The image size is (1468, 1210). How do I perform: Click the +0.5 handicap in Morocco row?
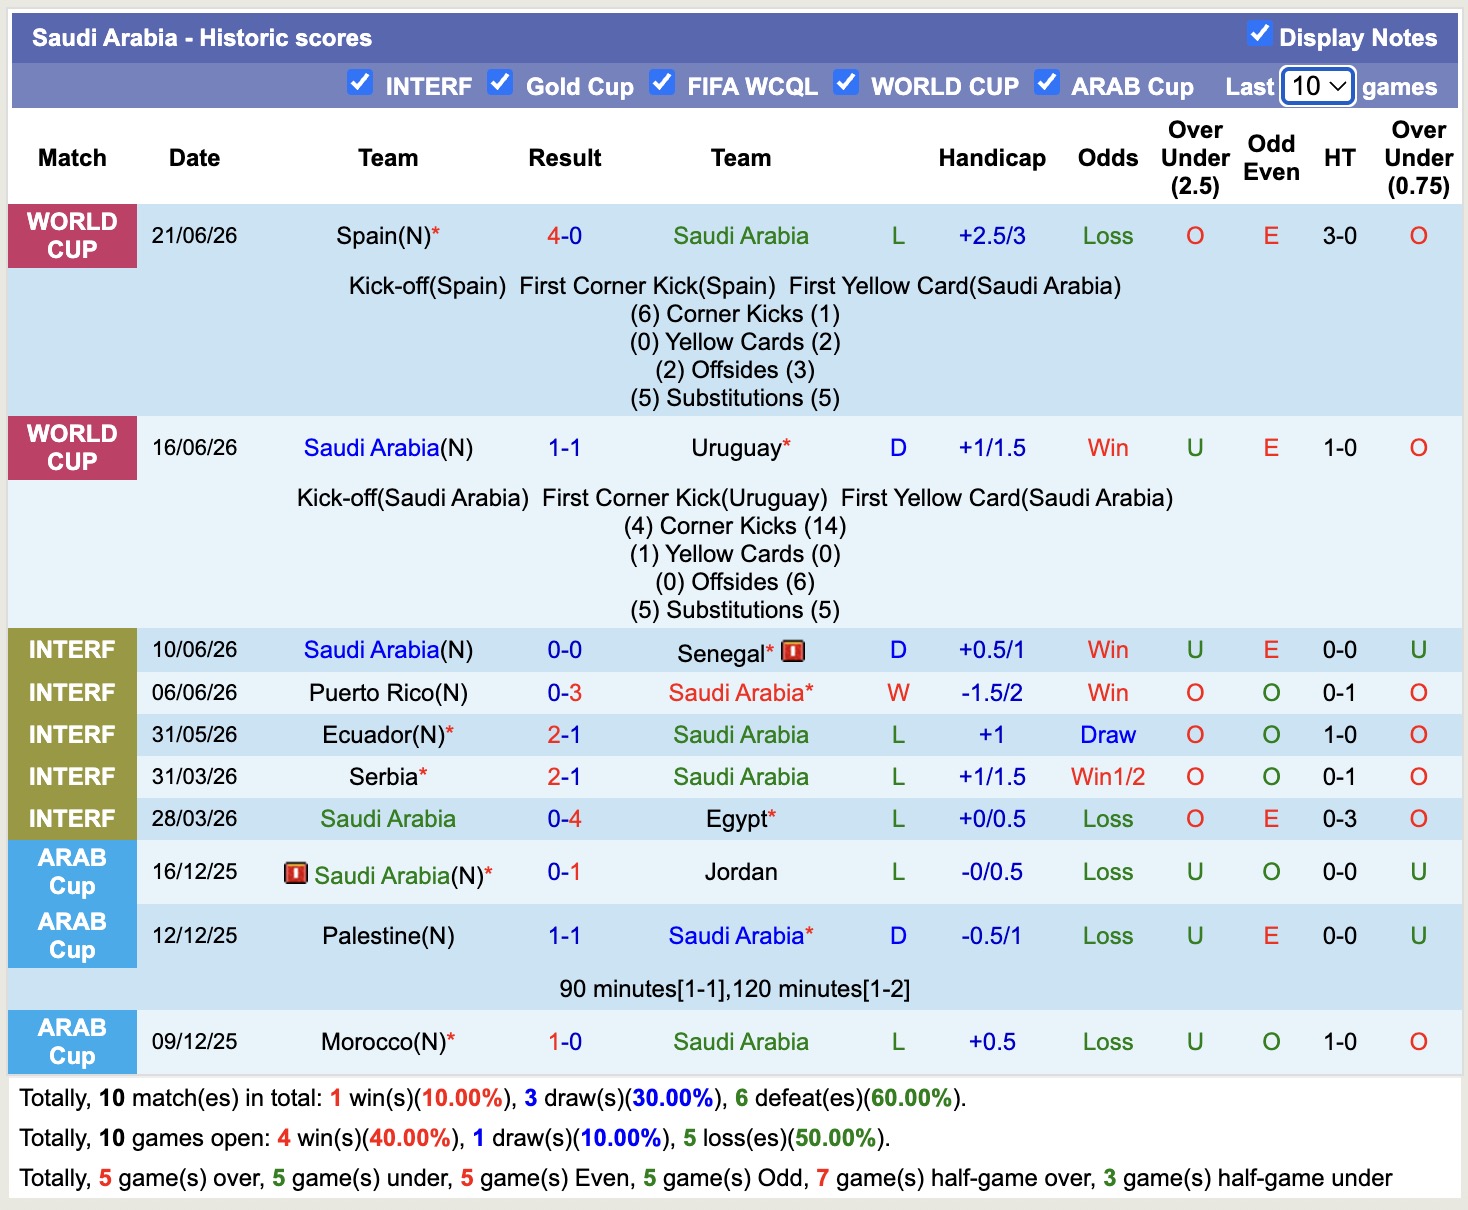[992, 1042]
